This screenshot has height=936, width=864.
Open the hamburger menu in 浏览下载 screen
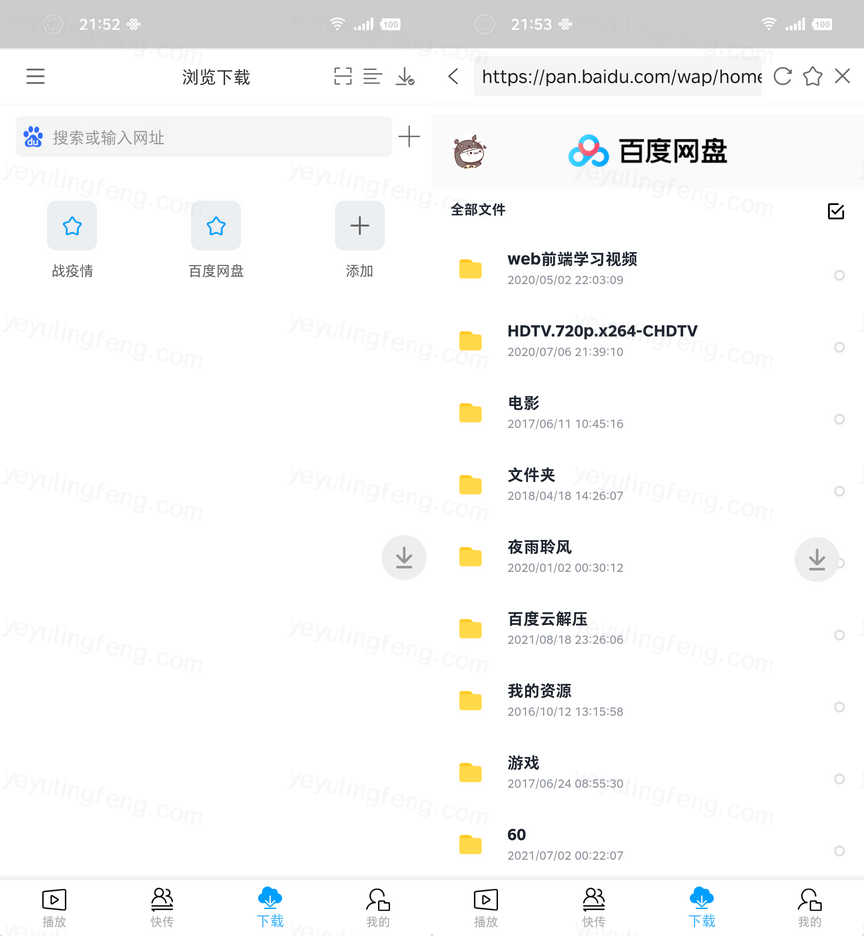point(35,76)
